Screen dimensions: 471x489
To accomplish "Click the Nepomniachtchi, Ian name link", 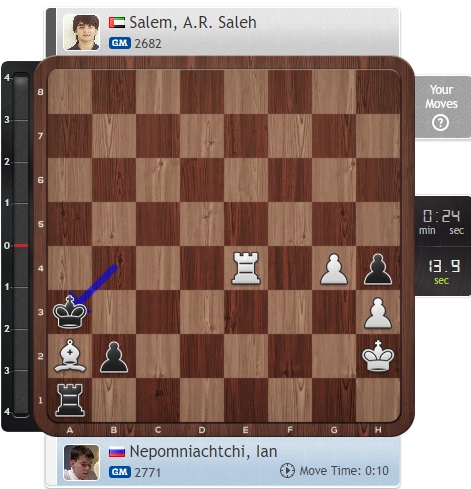I will click(203, 452).
